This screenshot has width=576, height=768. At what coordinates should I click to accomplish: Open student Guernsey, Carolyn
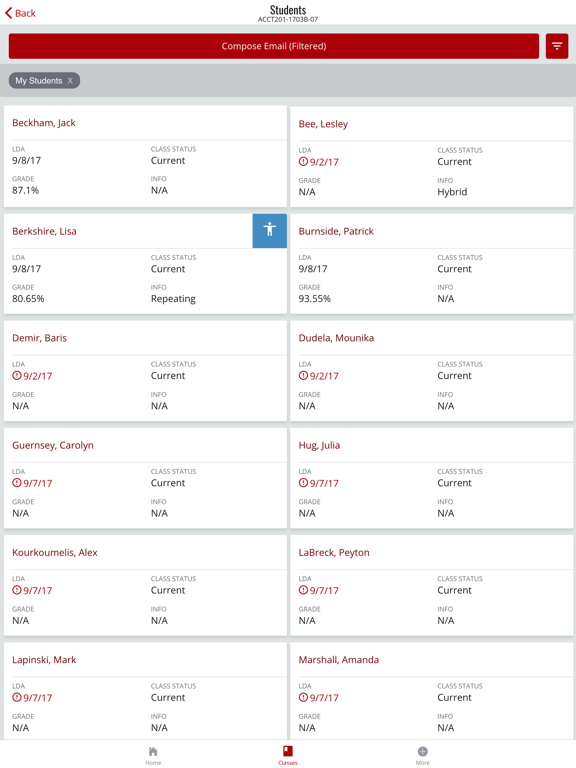tap(52, 445)
